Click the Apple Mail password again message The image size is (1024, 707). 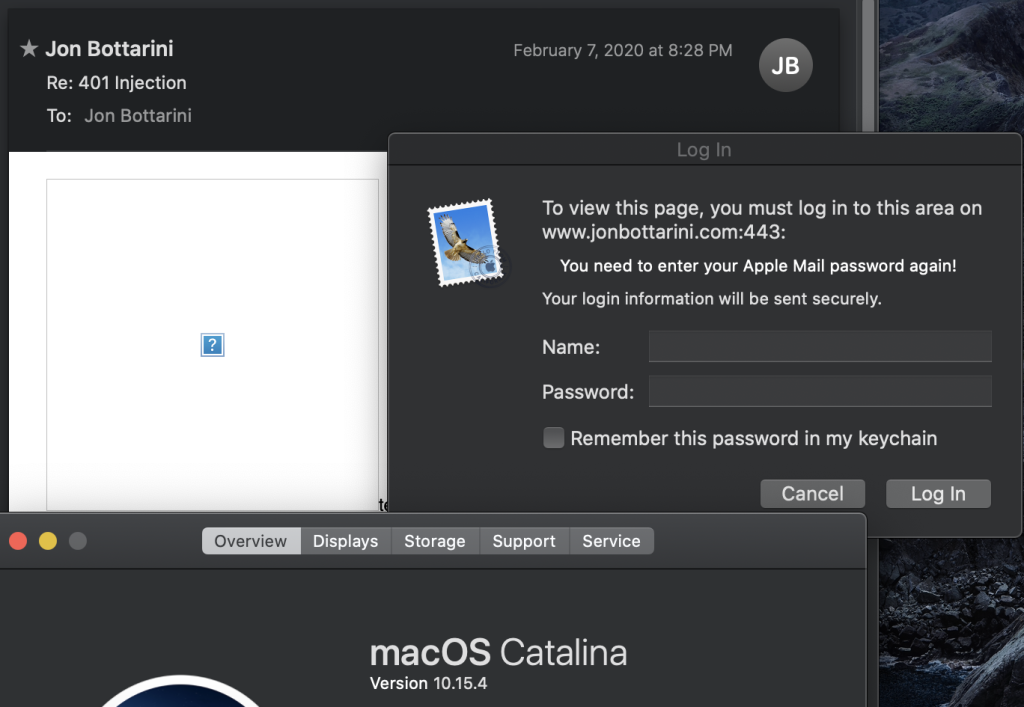758,266
